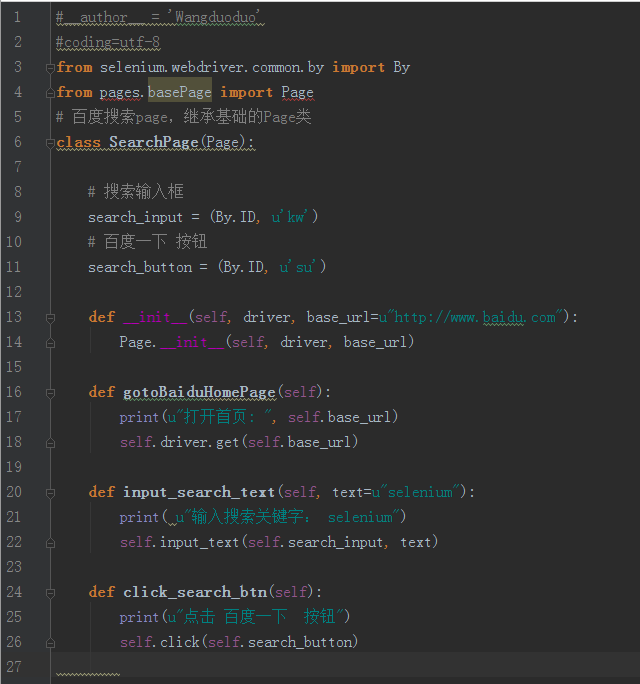Click the 点击 百度一下 string on line 25

(x=256, y=617)
